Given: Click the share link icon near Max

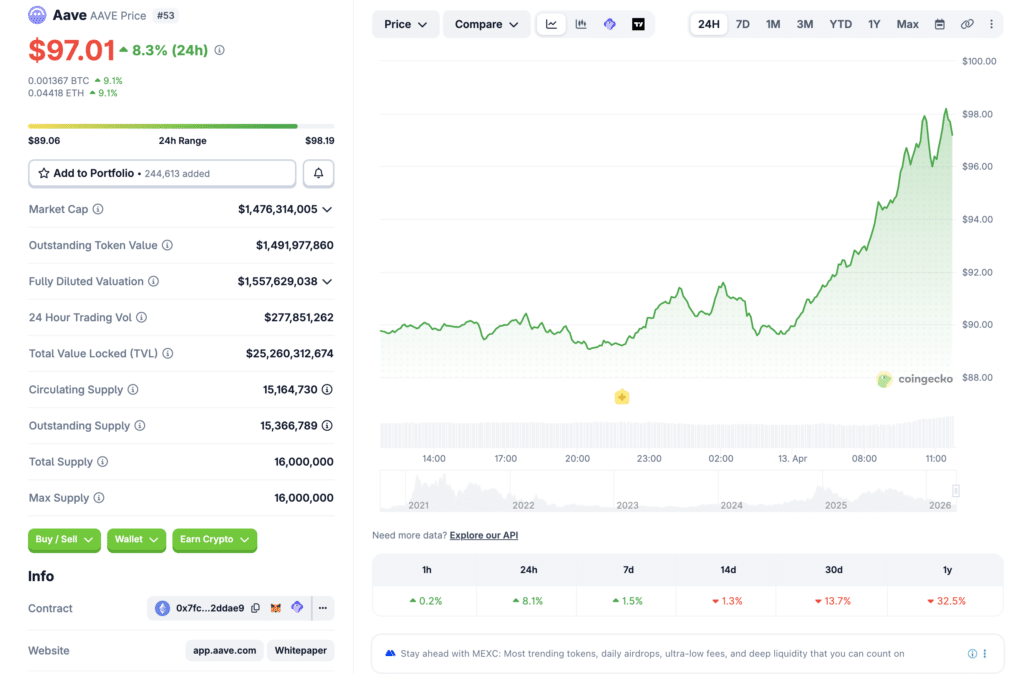Looking at the screenshot, I should point(966,23).
